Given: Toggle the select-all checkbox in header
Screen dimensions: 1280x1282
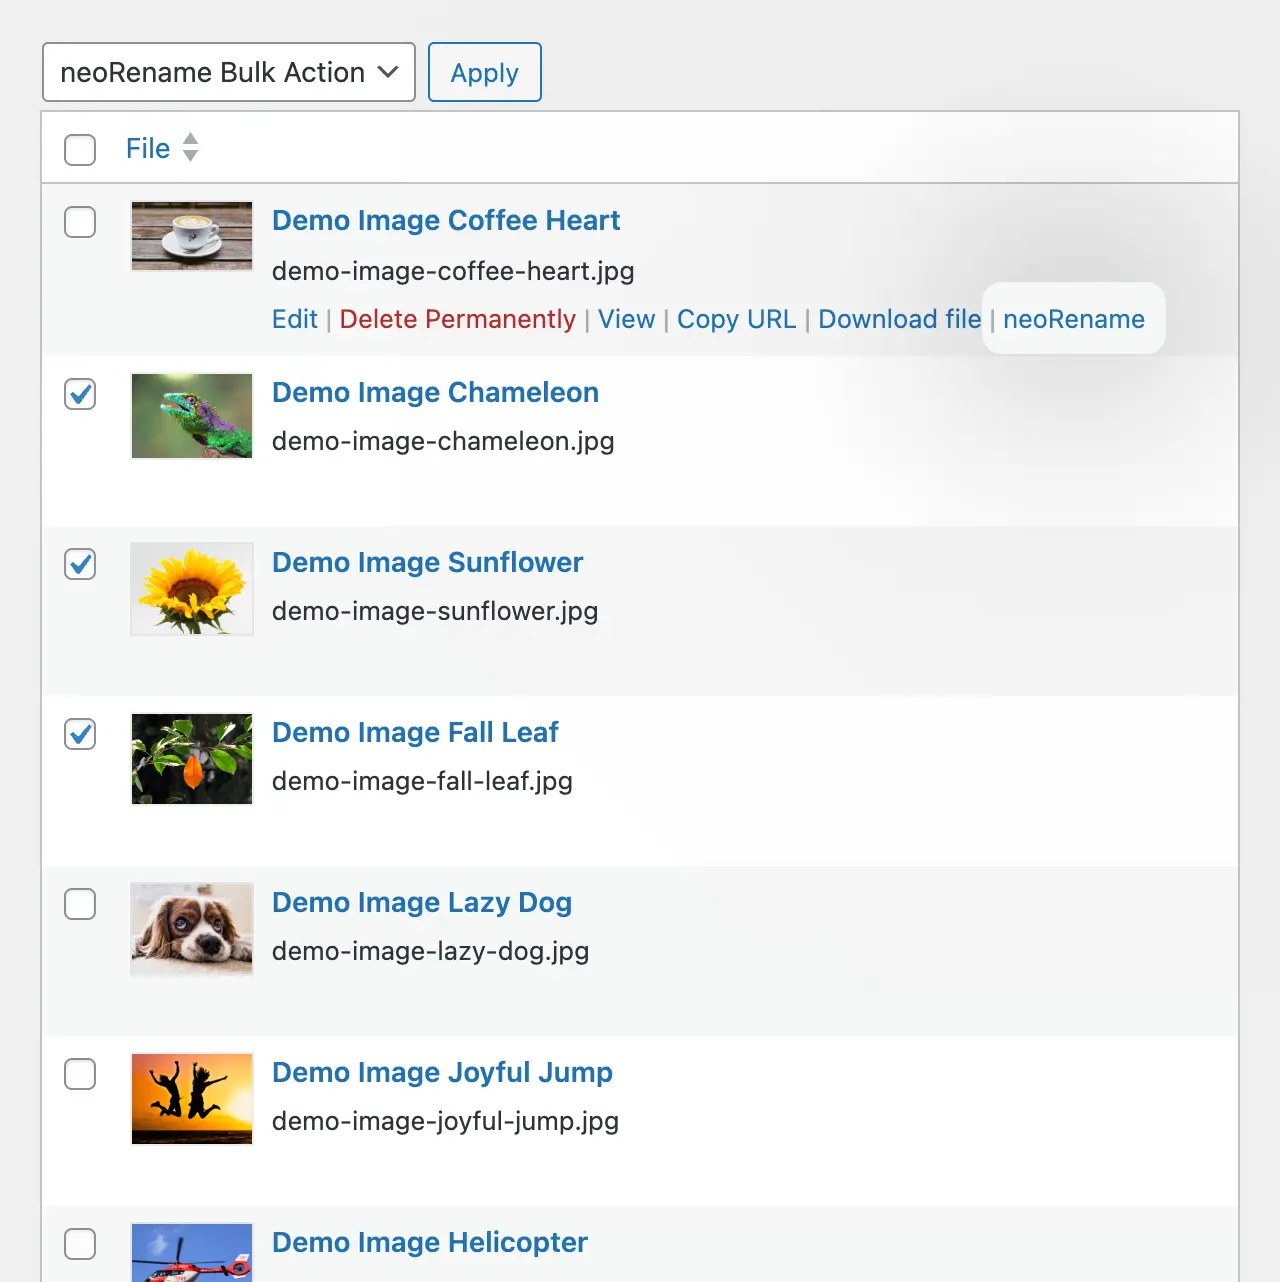Looking at the screenshot, I should click(x=80, y=150).
